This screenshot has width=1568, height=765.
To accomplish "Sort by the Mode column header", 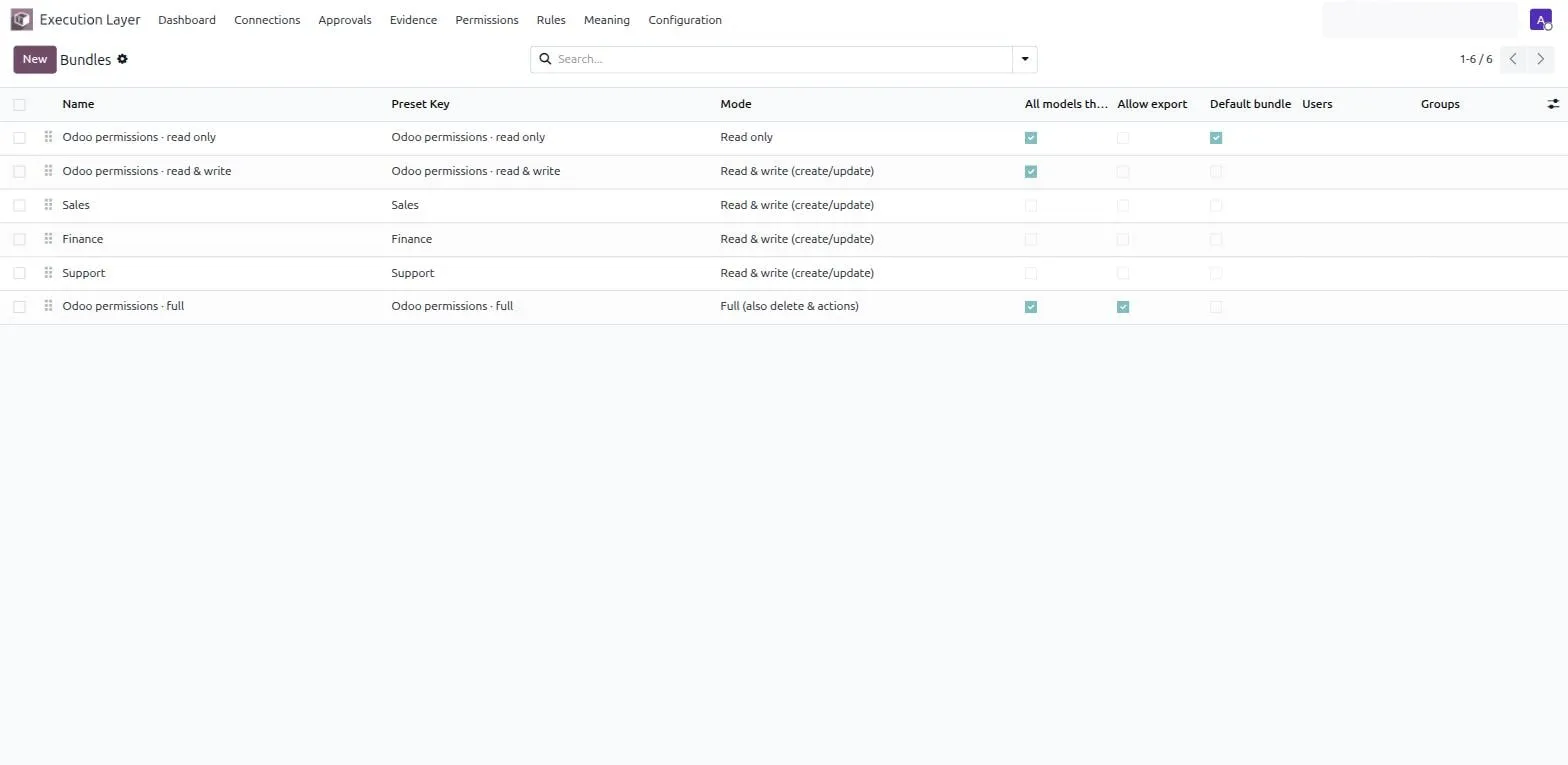I will click(736, 104).
